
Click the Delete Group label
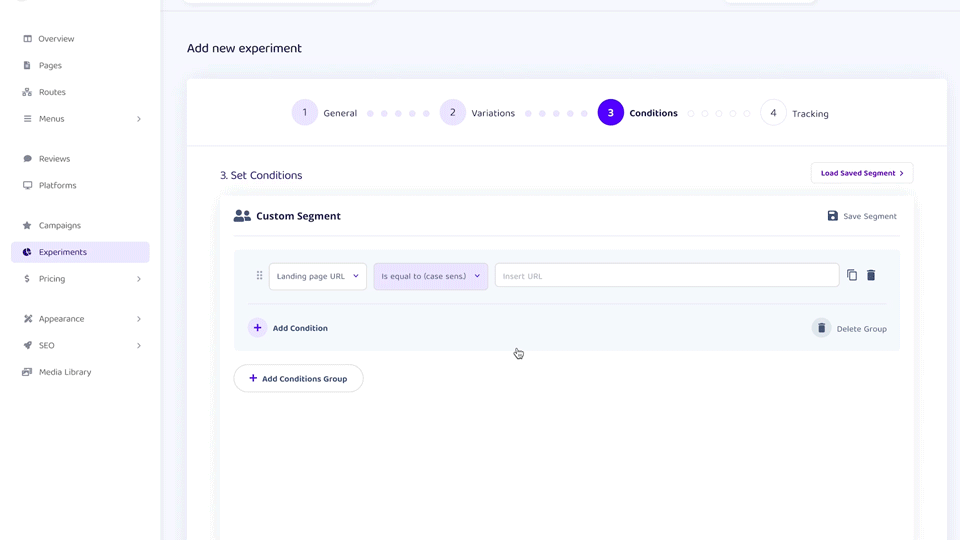point(861,329)
